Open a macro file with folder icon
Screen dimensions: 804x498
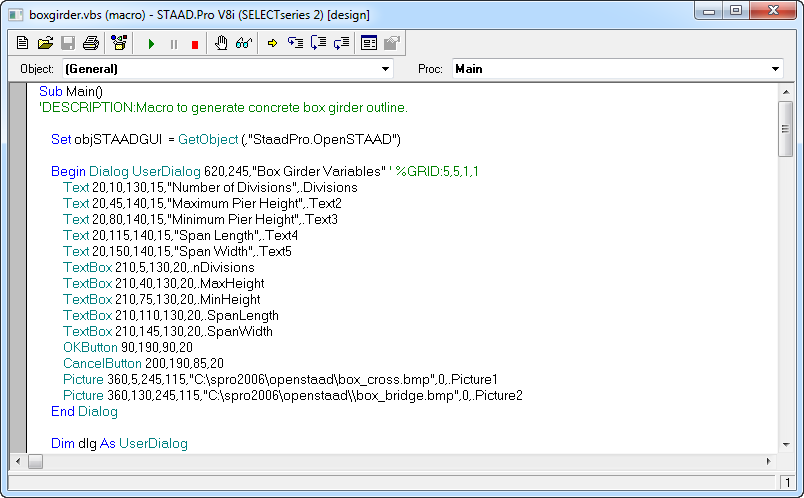point(45,43)
